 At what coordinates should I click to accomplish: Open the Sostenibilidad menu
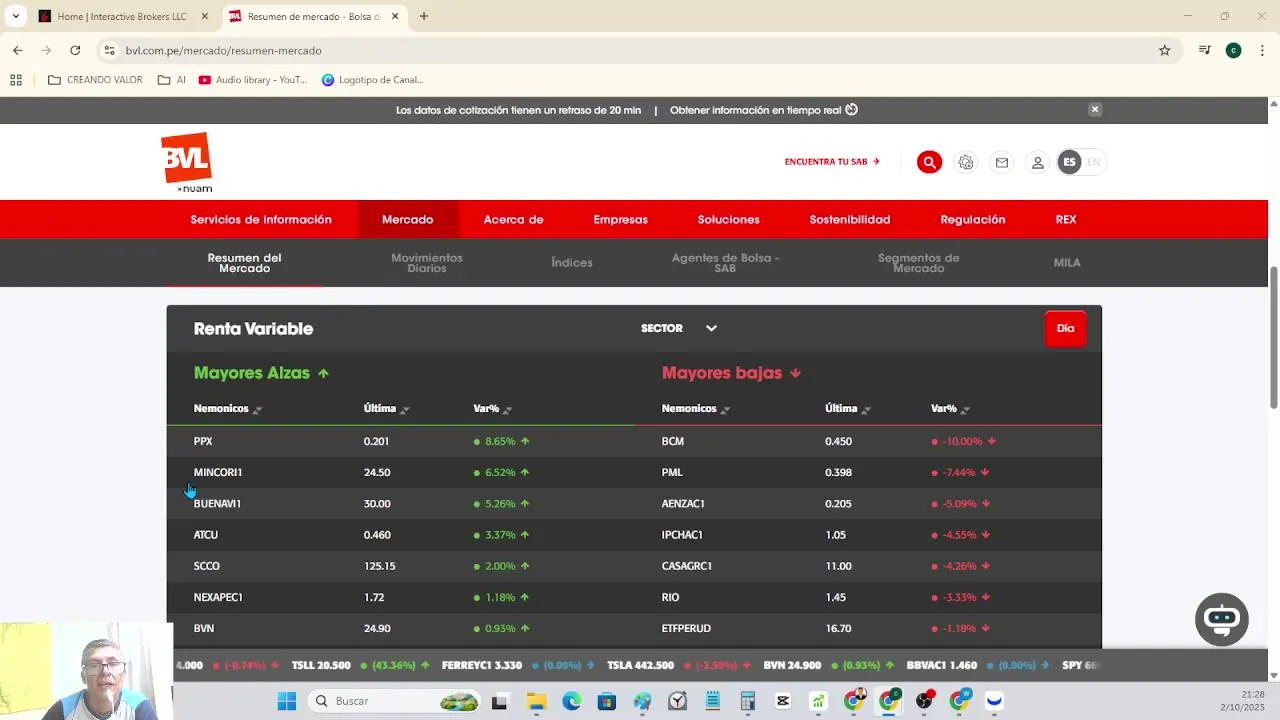coord(850,219)
